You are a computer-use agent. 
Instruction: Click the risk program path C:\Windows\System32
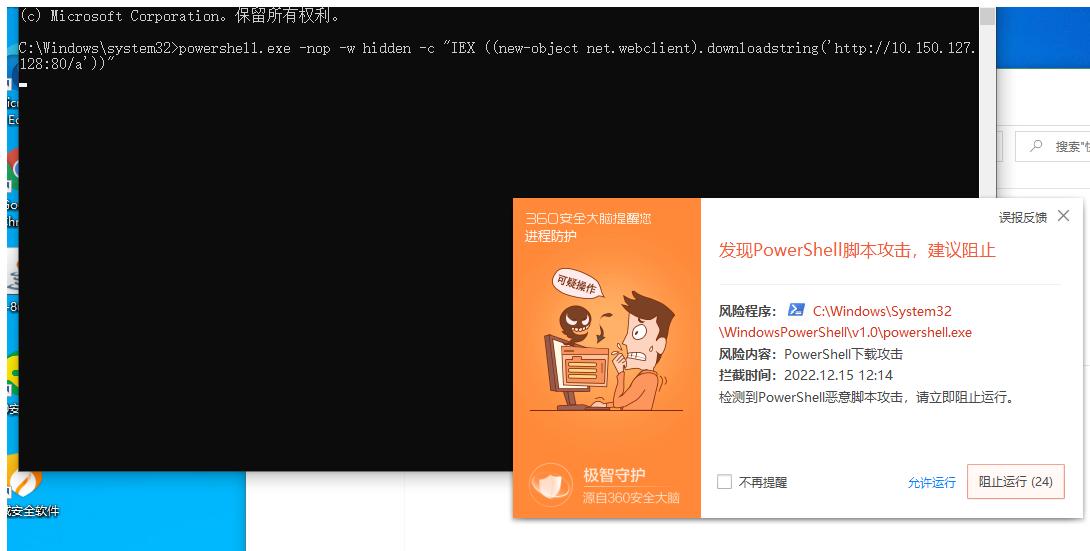882,311
